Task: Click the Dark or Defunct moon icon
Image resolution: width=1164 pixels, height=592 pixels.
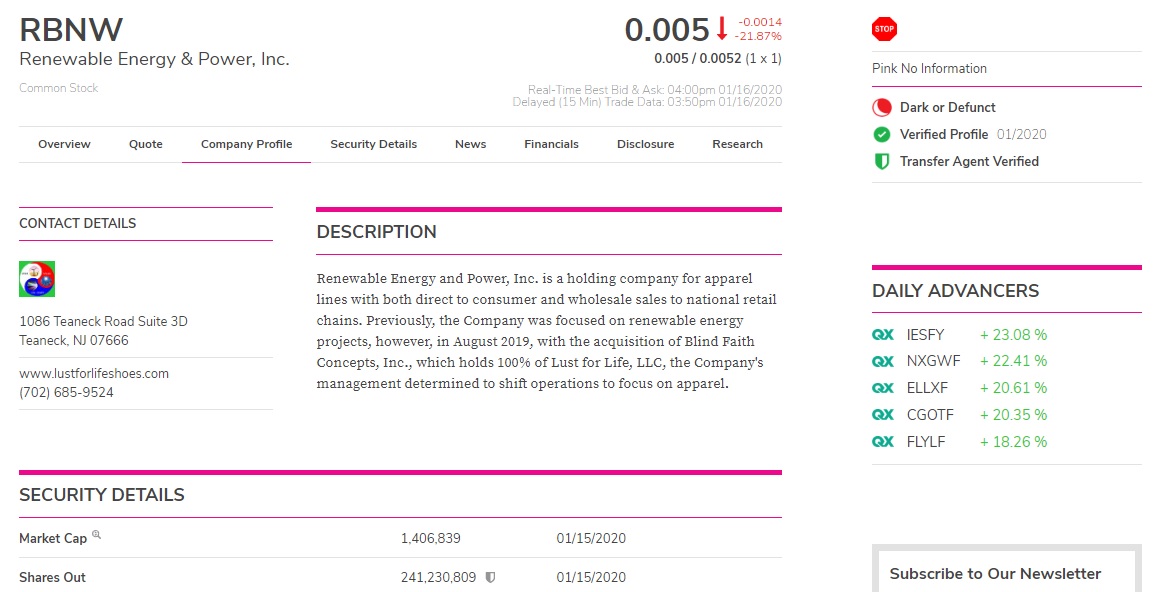Action: click(x=882, y=108)
